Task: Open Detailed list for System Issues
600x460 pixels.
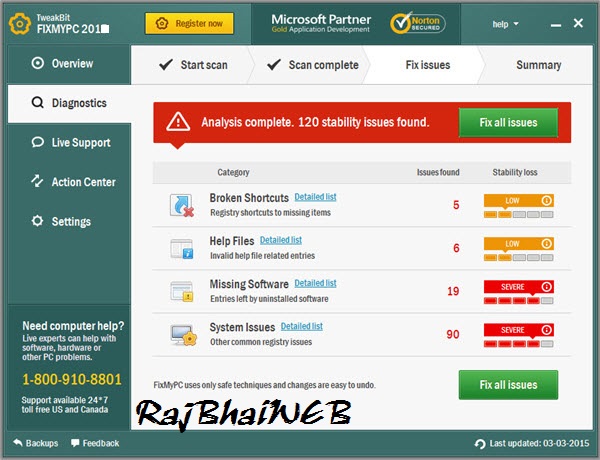Action: click(x=302, y=326)
